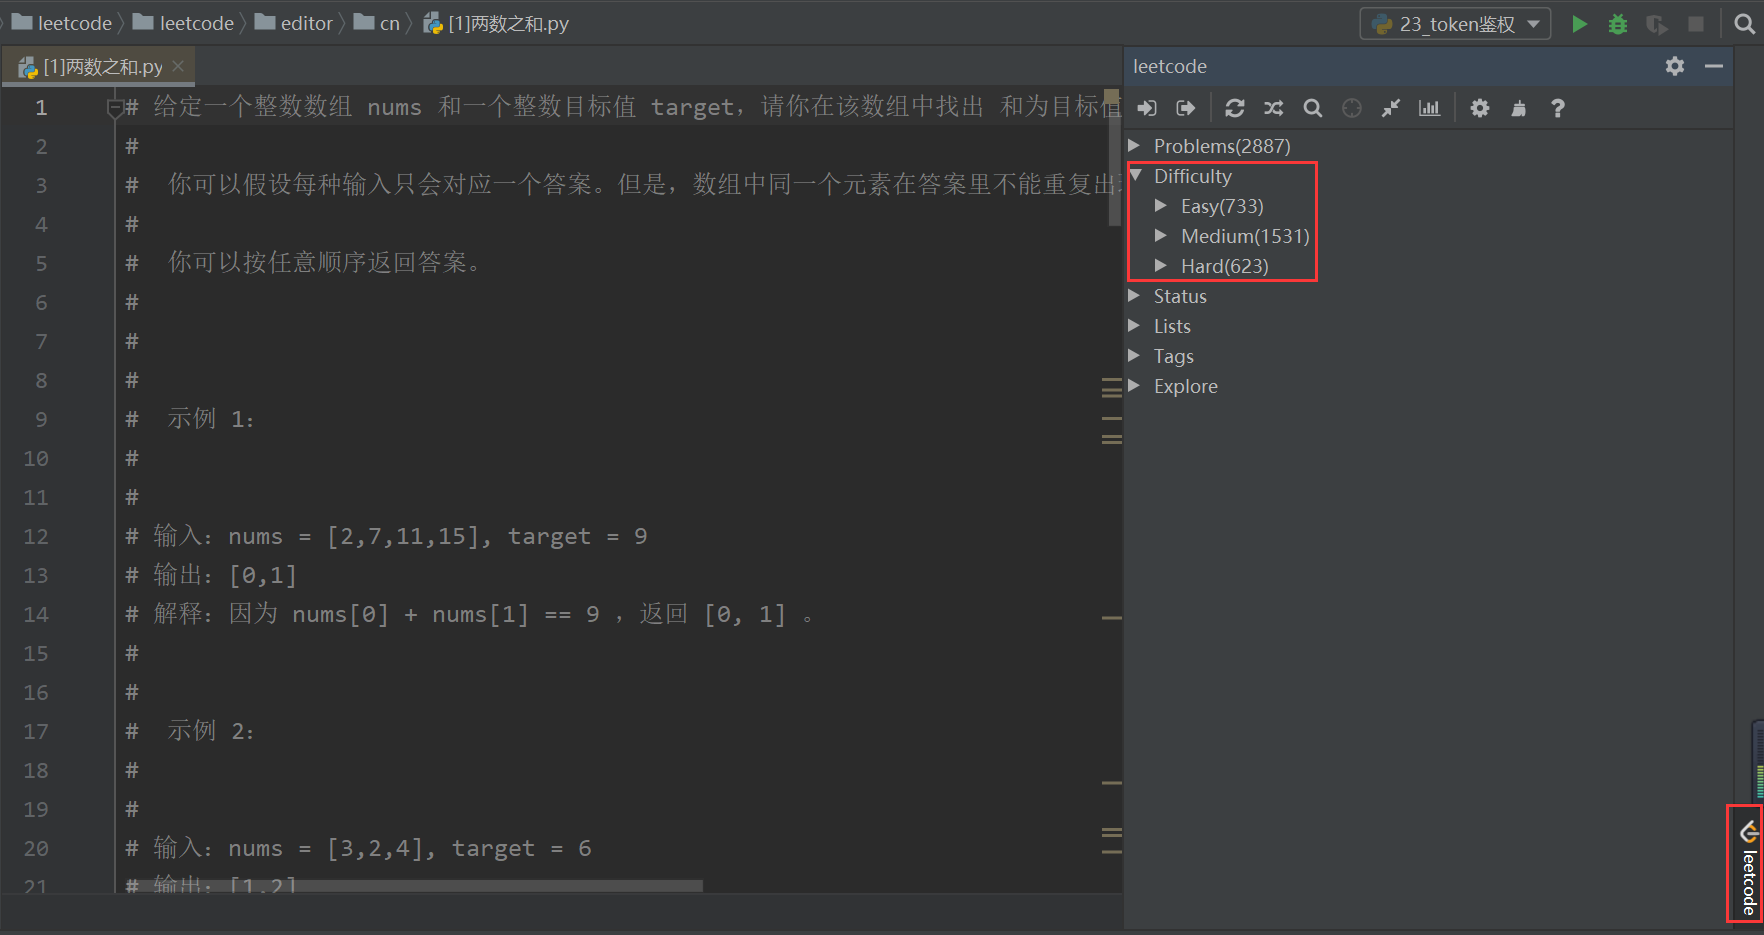Run the 23_token鉴权 configuration

click(x=1578, y=23)
